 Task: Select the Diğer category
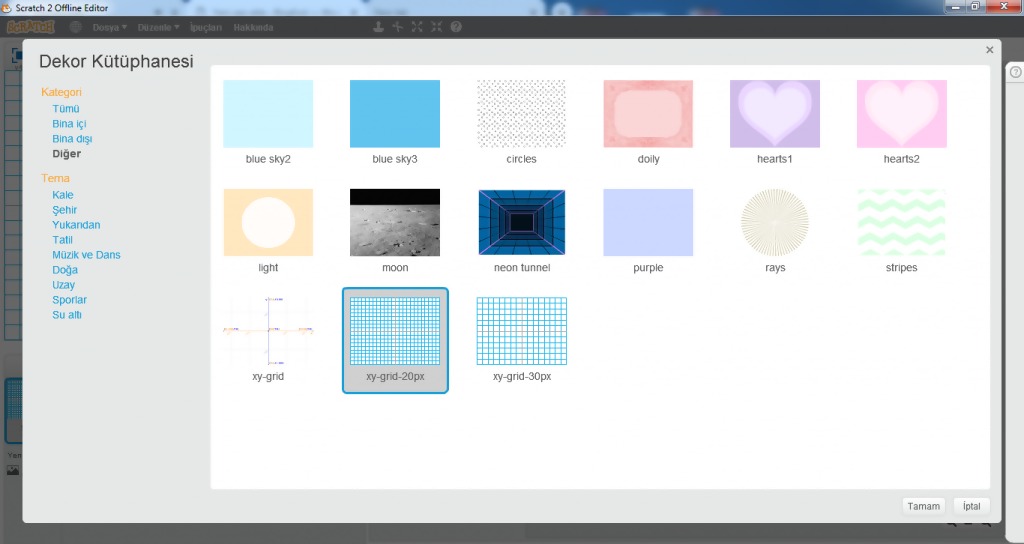67,153
